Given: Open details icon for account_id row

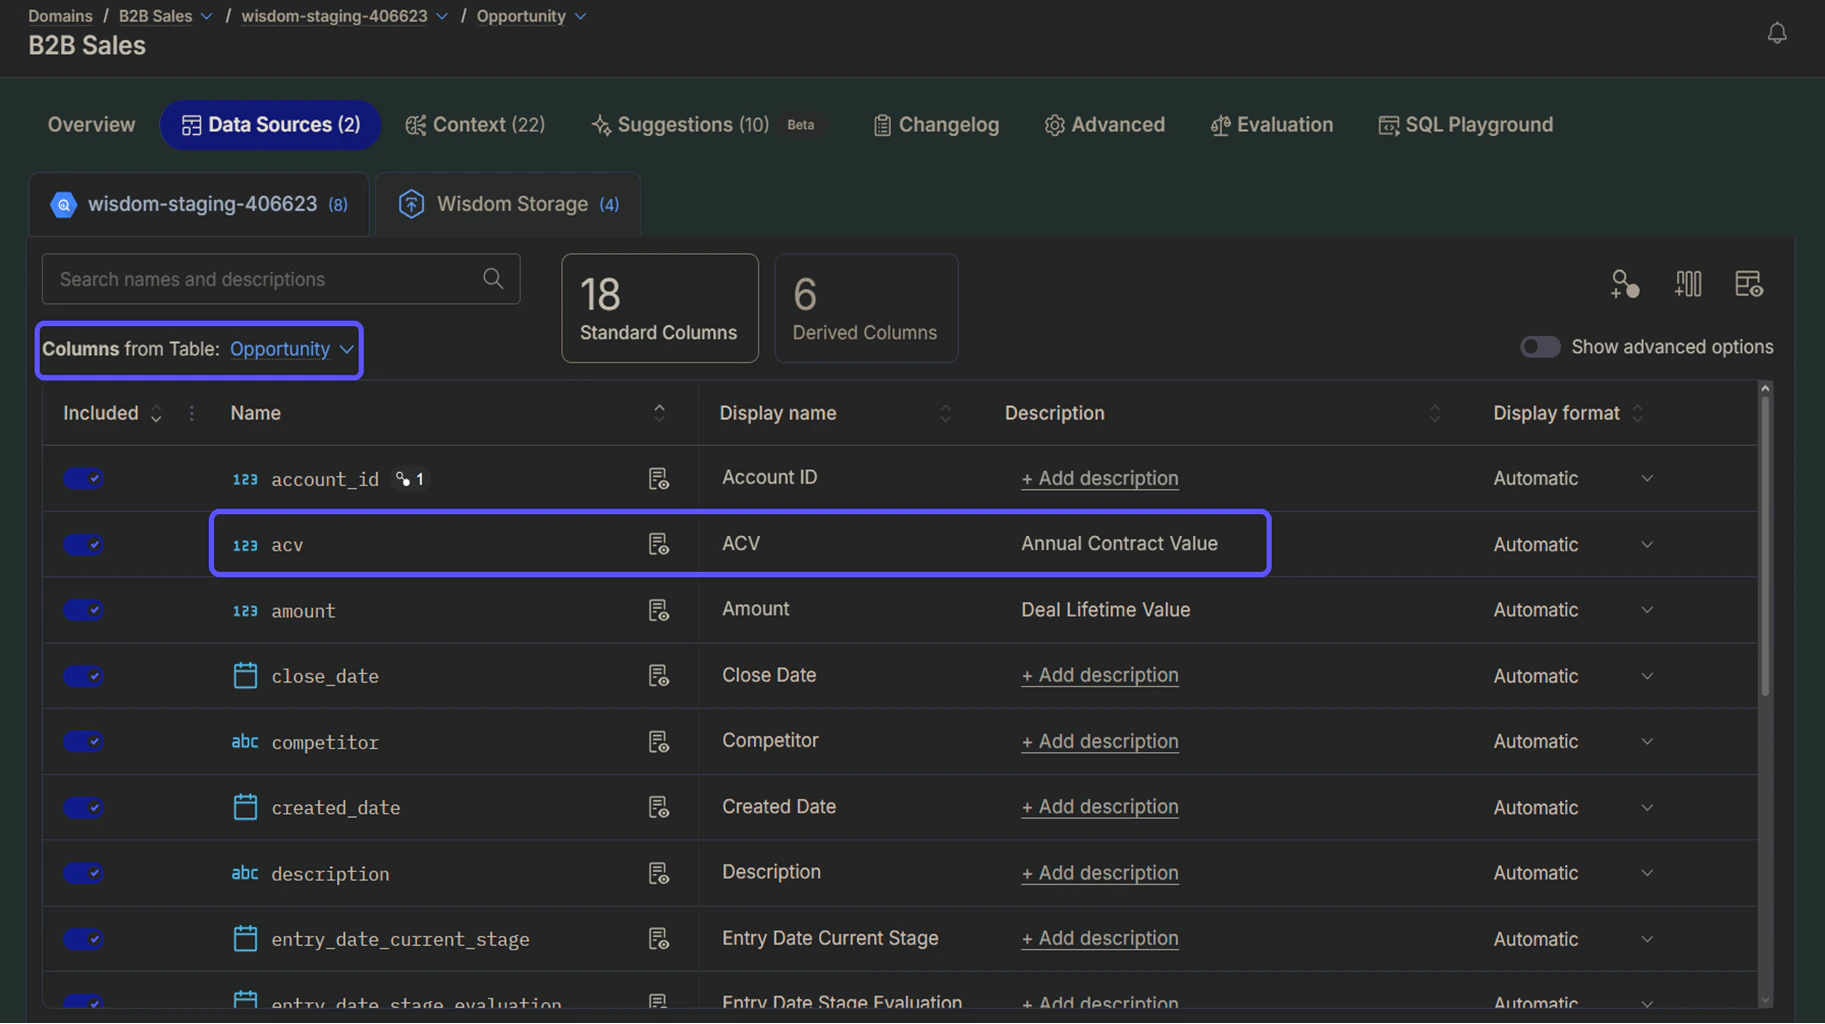Looking at the screenshot, I should (658, 479).
